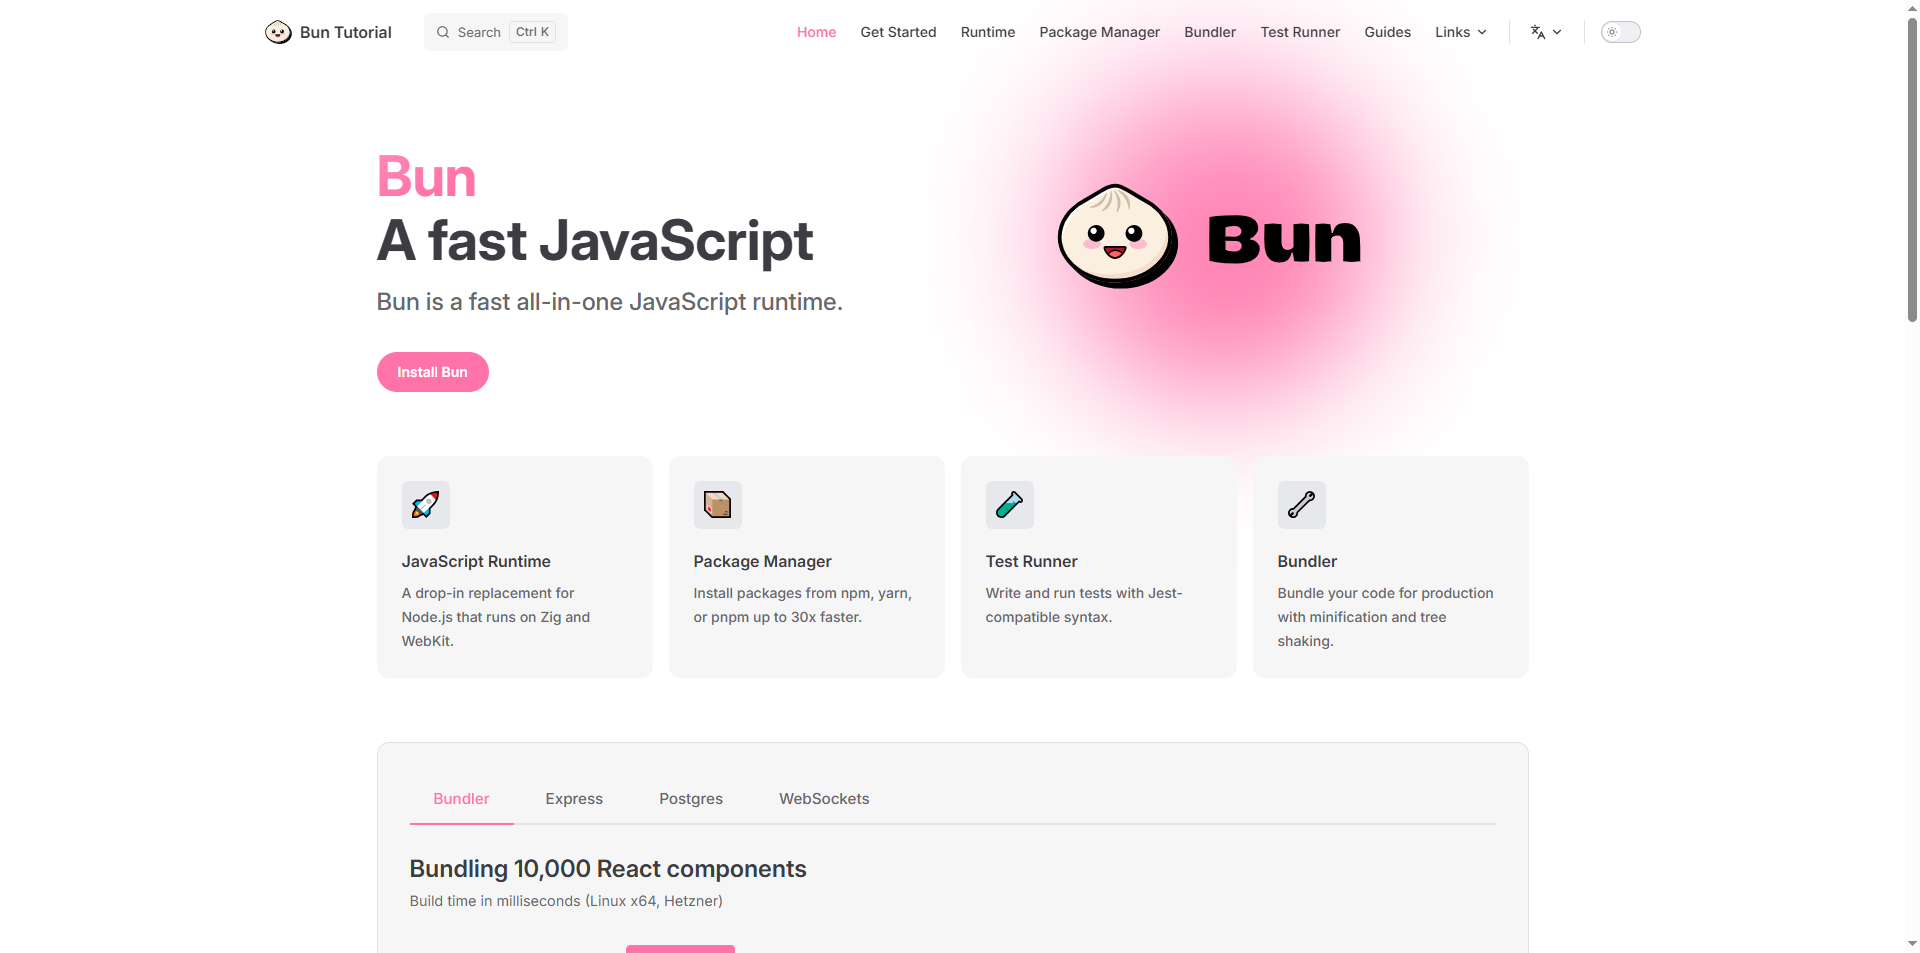Viewport: 1920px width, 953px height.
Task: Expand the Links dropdown in navbar
Action: (1460, 32)
